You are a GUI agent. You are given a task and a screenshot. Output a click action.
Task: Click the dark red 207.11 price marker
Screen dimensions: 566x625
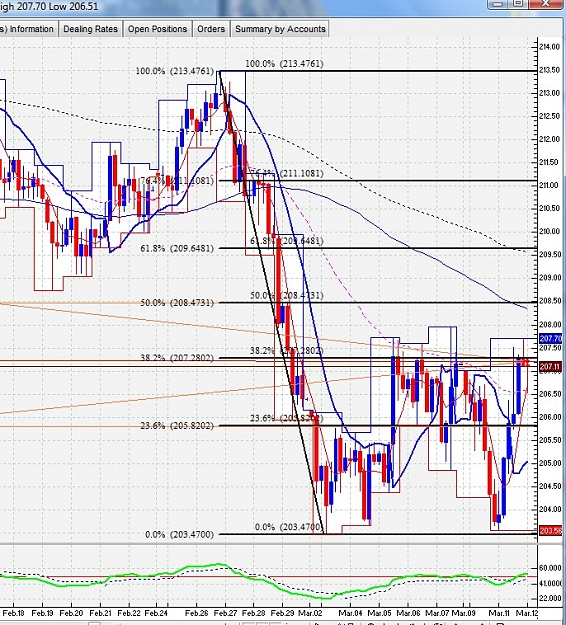point(550,367)
